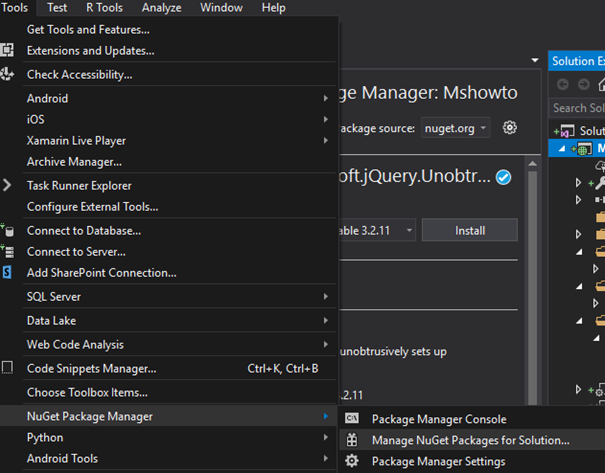
Task: Focus the Search Solution Explorer field
Action: point(577,108)
